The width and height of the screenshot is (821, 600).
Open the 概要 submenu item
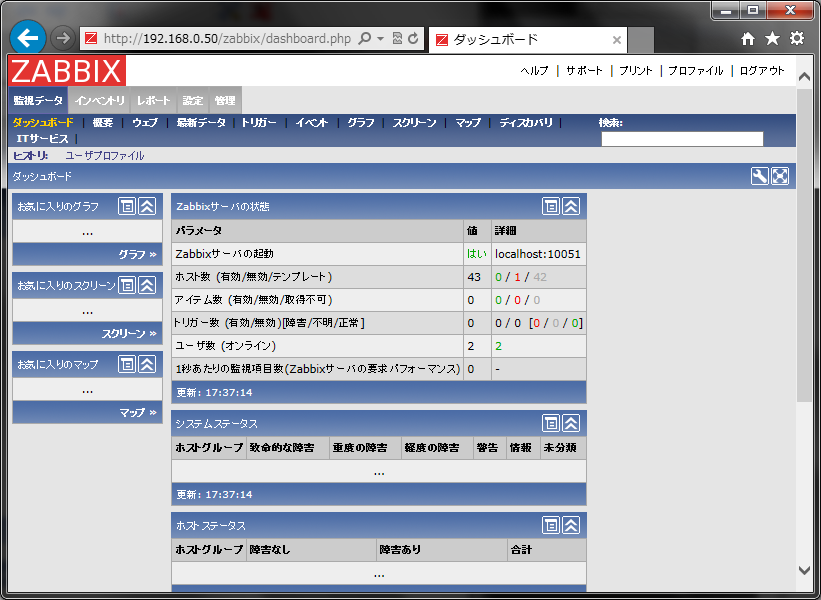pyautogui.click(x=103, y=123)
